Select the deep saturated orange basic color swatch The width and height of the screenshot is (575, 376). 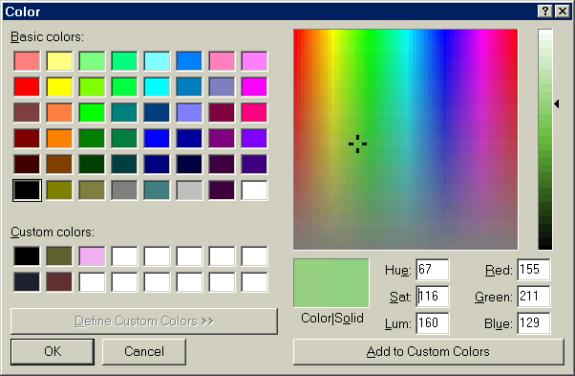point(59,138)
